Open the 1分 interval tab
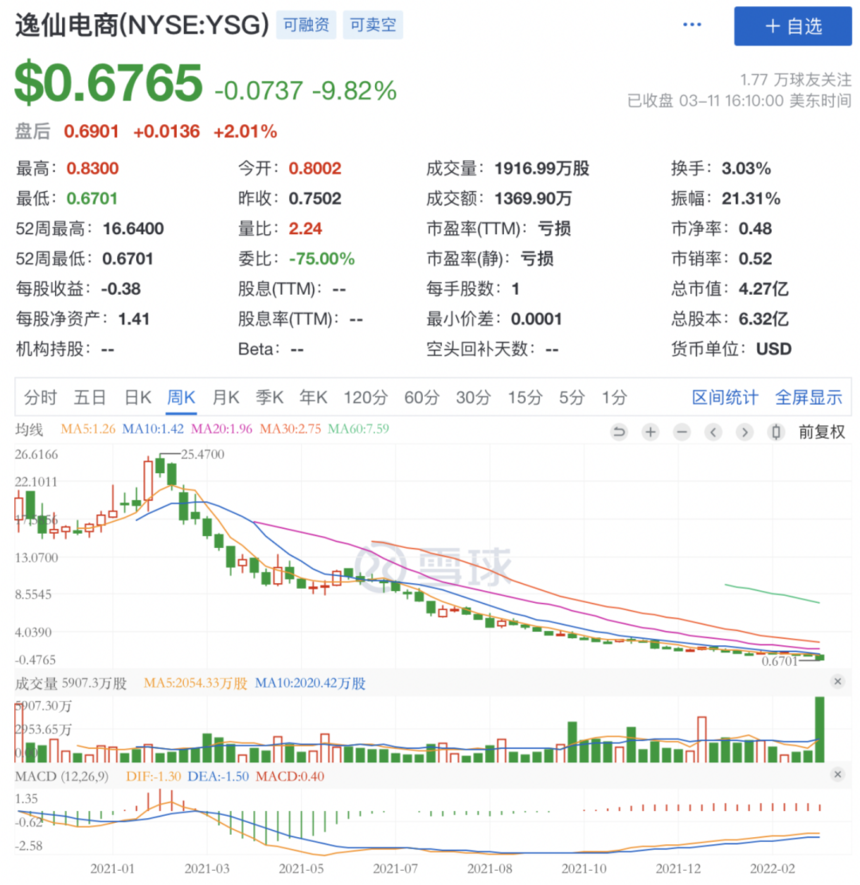This screenshot has width=860, height=885. (615, 397)
